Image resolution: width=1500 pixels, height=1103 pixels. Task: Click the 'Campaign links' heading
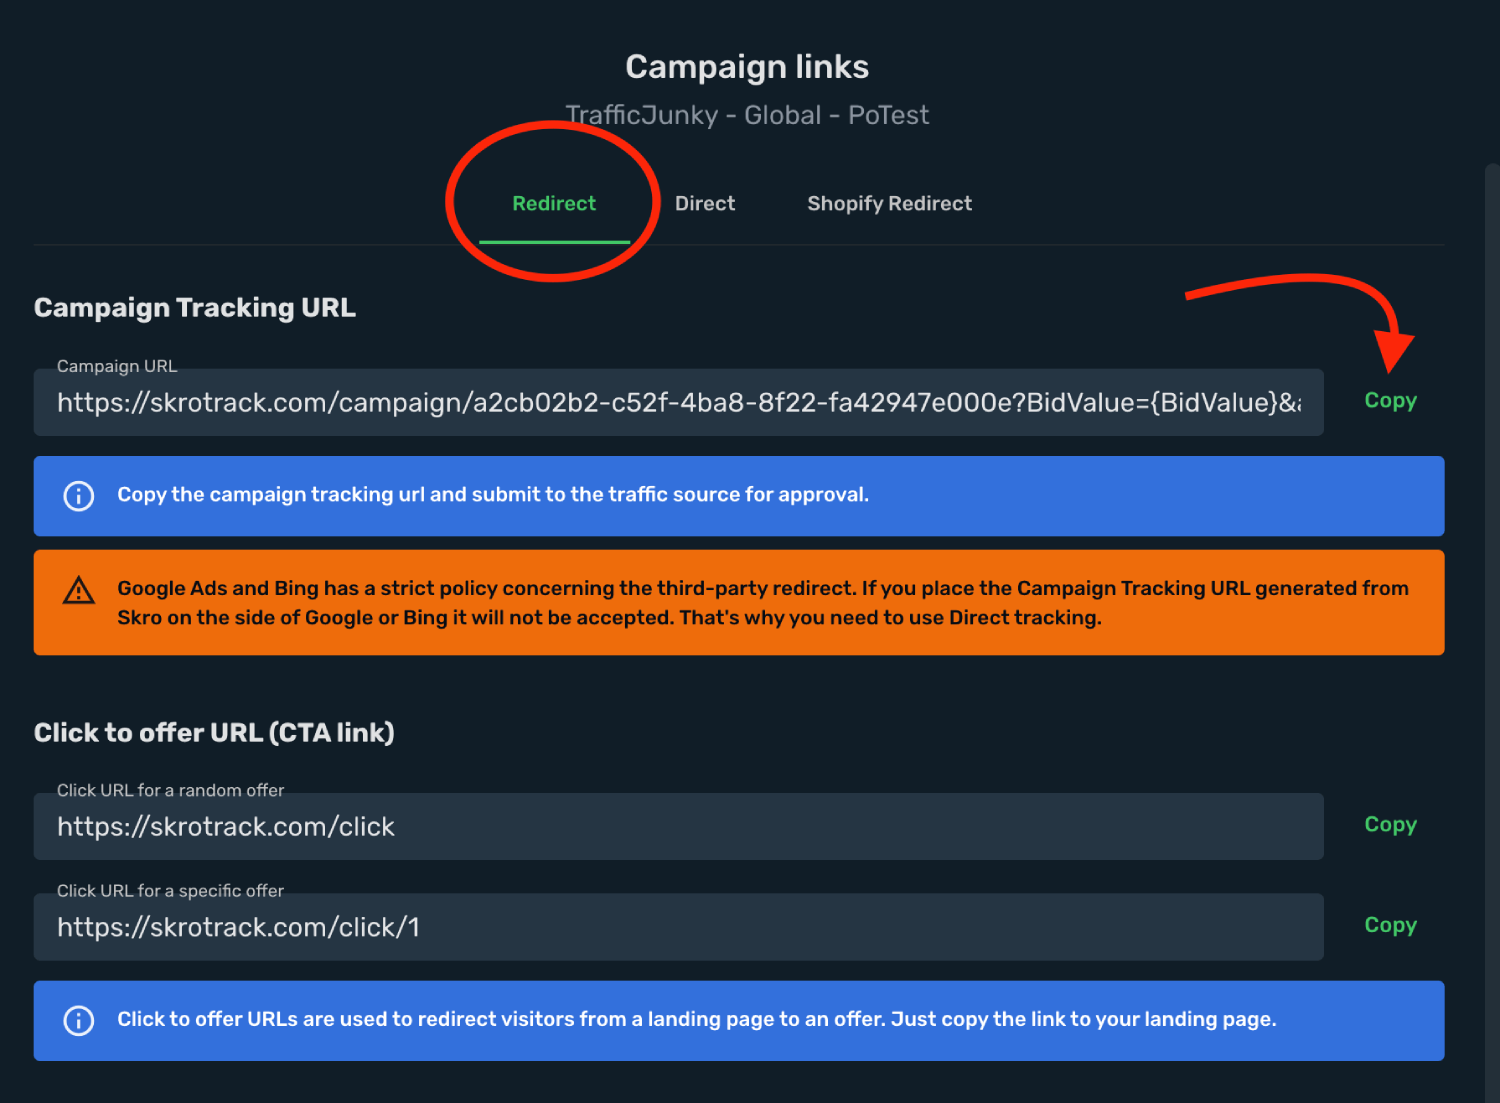click(747, 67)
